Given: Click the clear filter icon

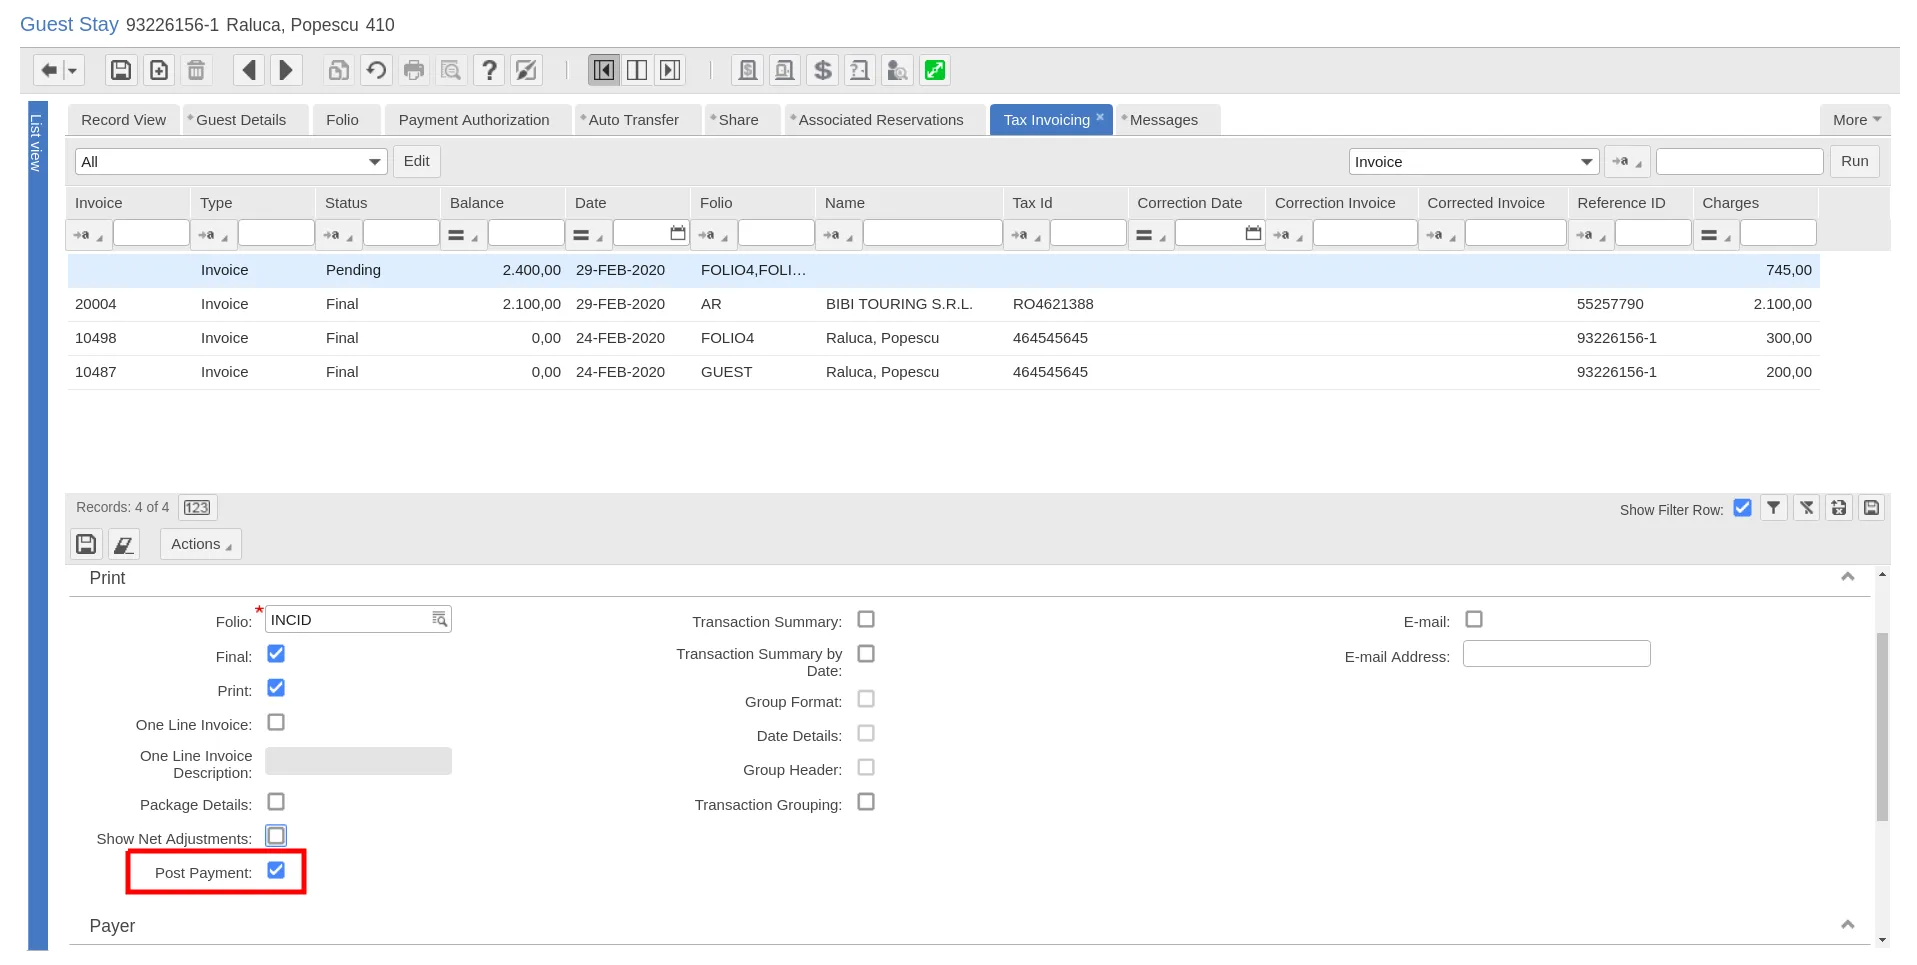Looking at the screenshot, I should [x=1806, y=508].
